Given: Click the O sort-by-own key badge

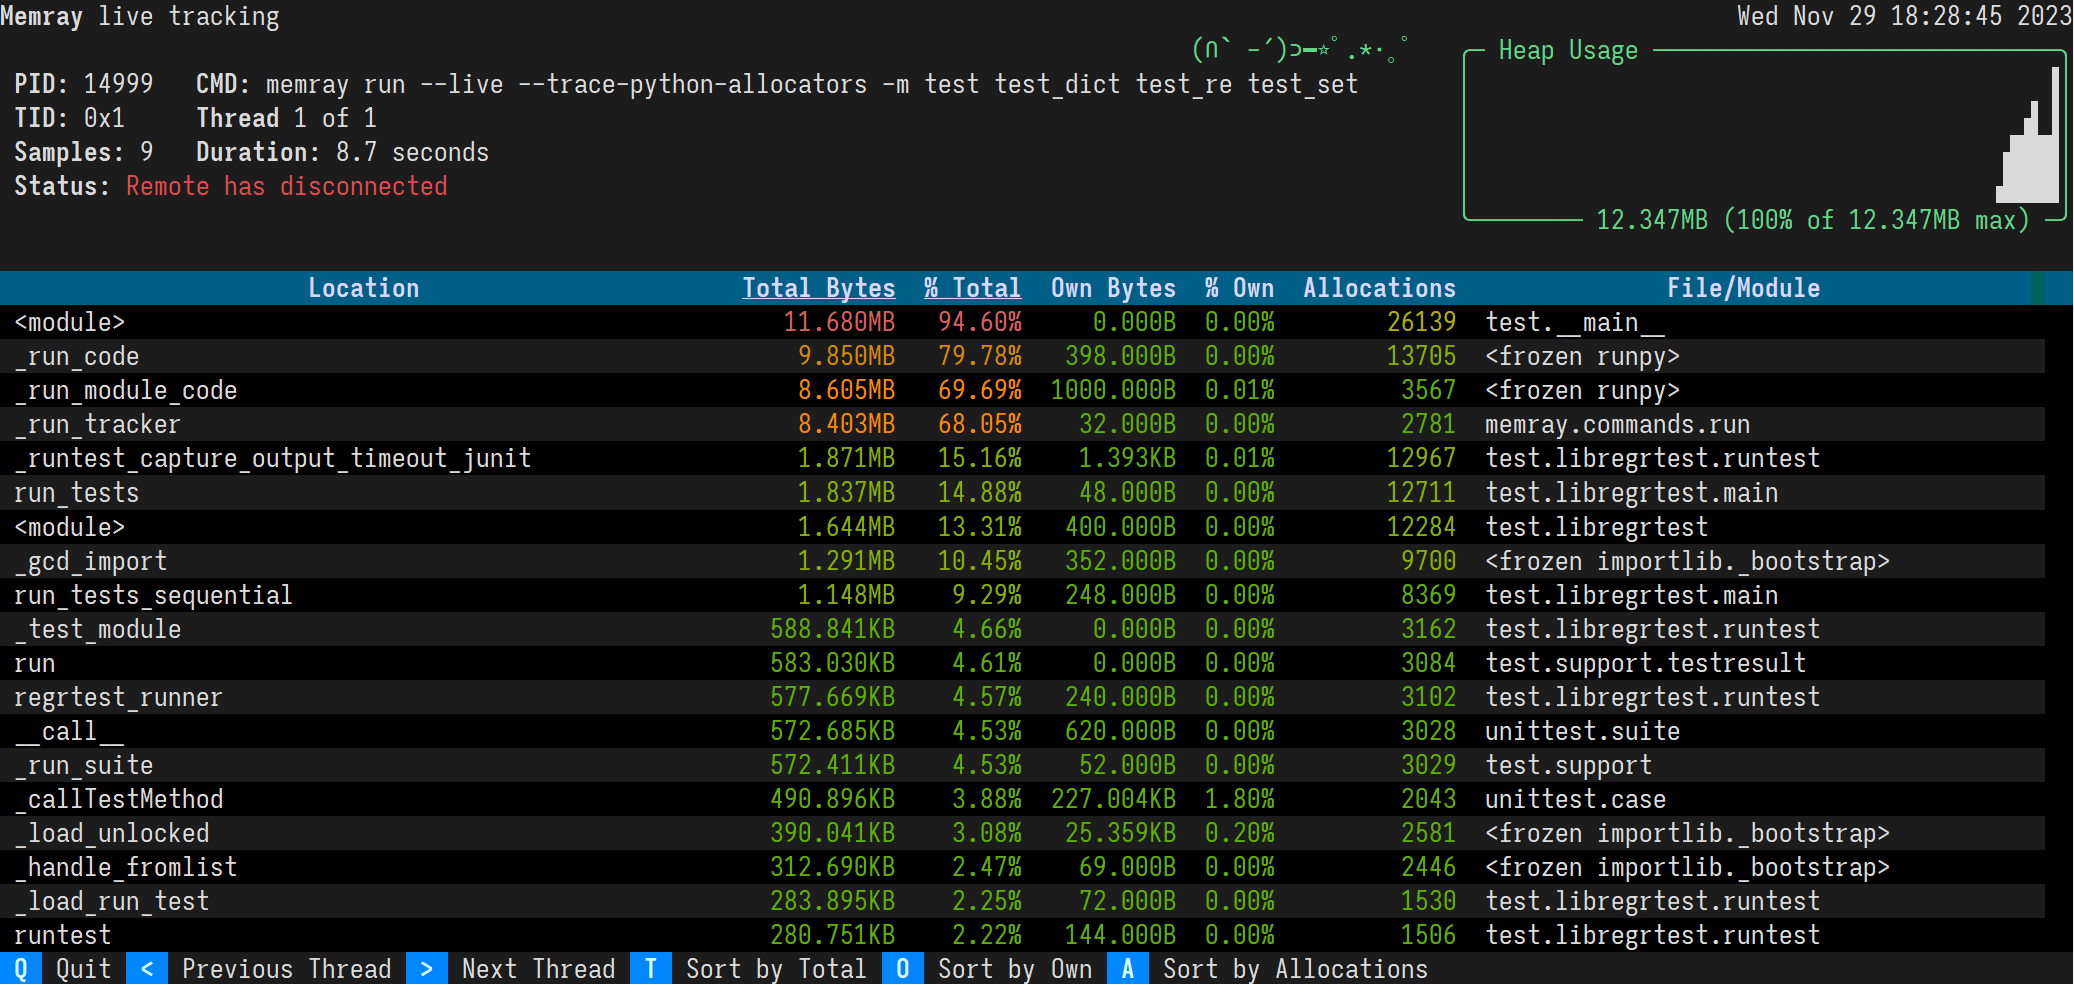Looking at the screenshot, I should 903,968.
